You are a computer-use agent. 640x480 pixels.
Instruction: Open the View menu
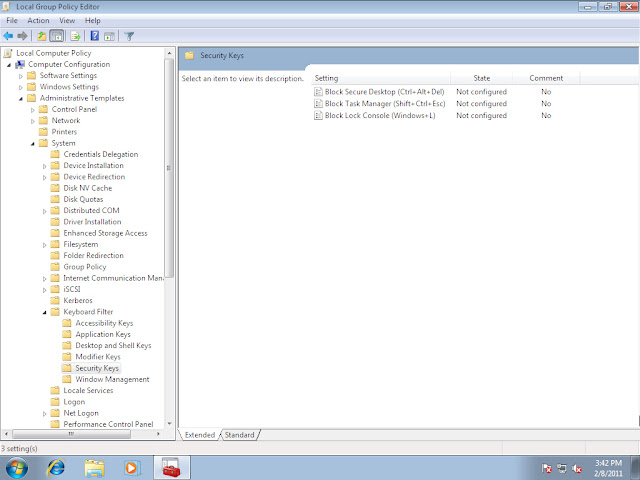(x=67, y=20)
